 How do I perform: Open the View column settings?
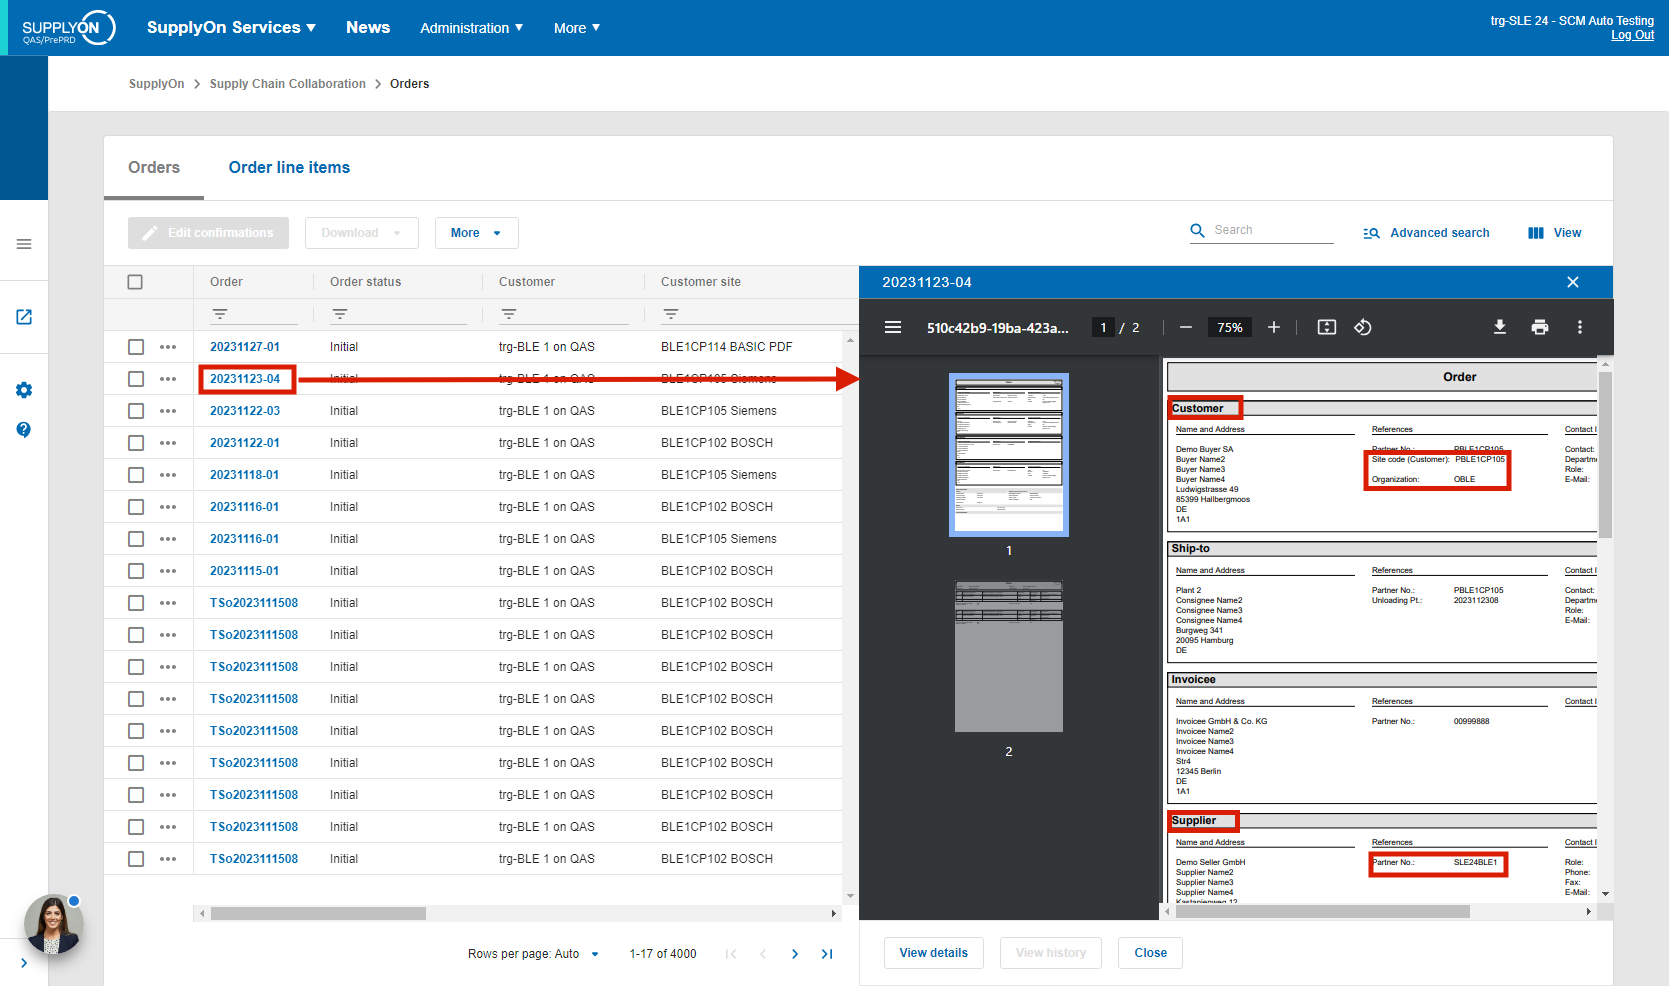tap(1554, 233)
